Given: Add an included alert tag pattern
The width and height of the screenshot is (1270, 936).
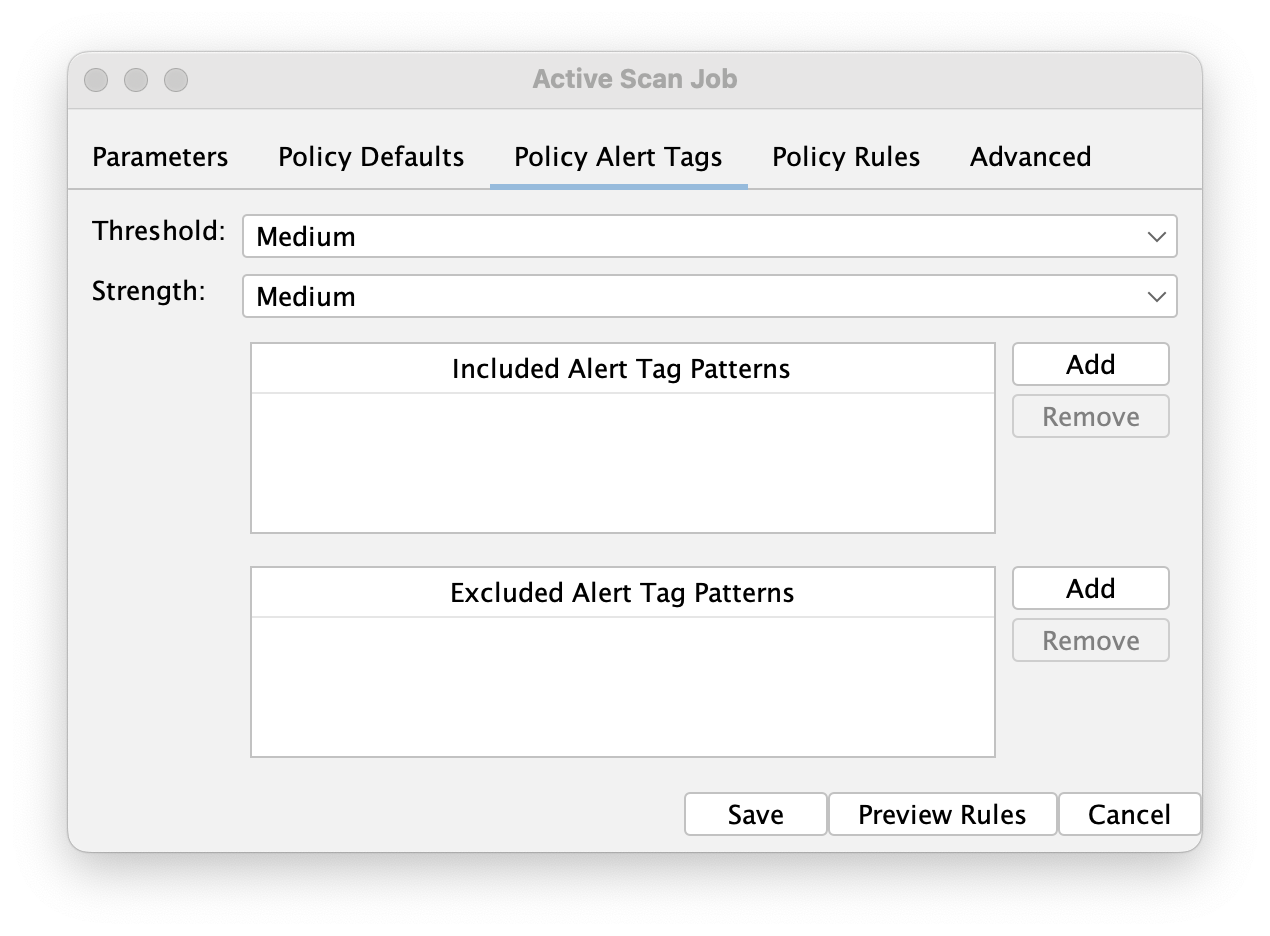Looking at the screenshot, I should point(1089,364).
